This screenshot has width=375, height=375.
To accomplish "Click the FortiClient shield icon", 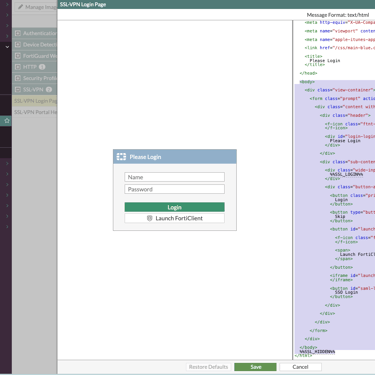I will click(x=149, y=218).
